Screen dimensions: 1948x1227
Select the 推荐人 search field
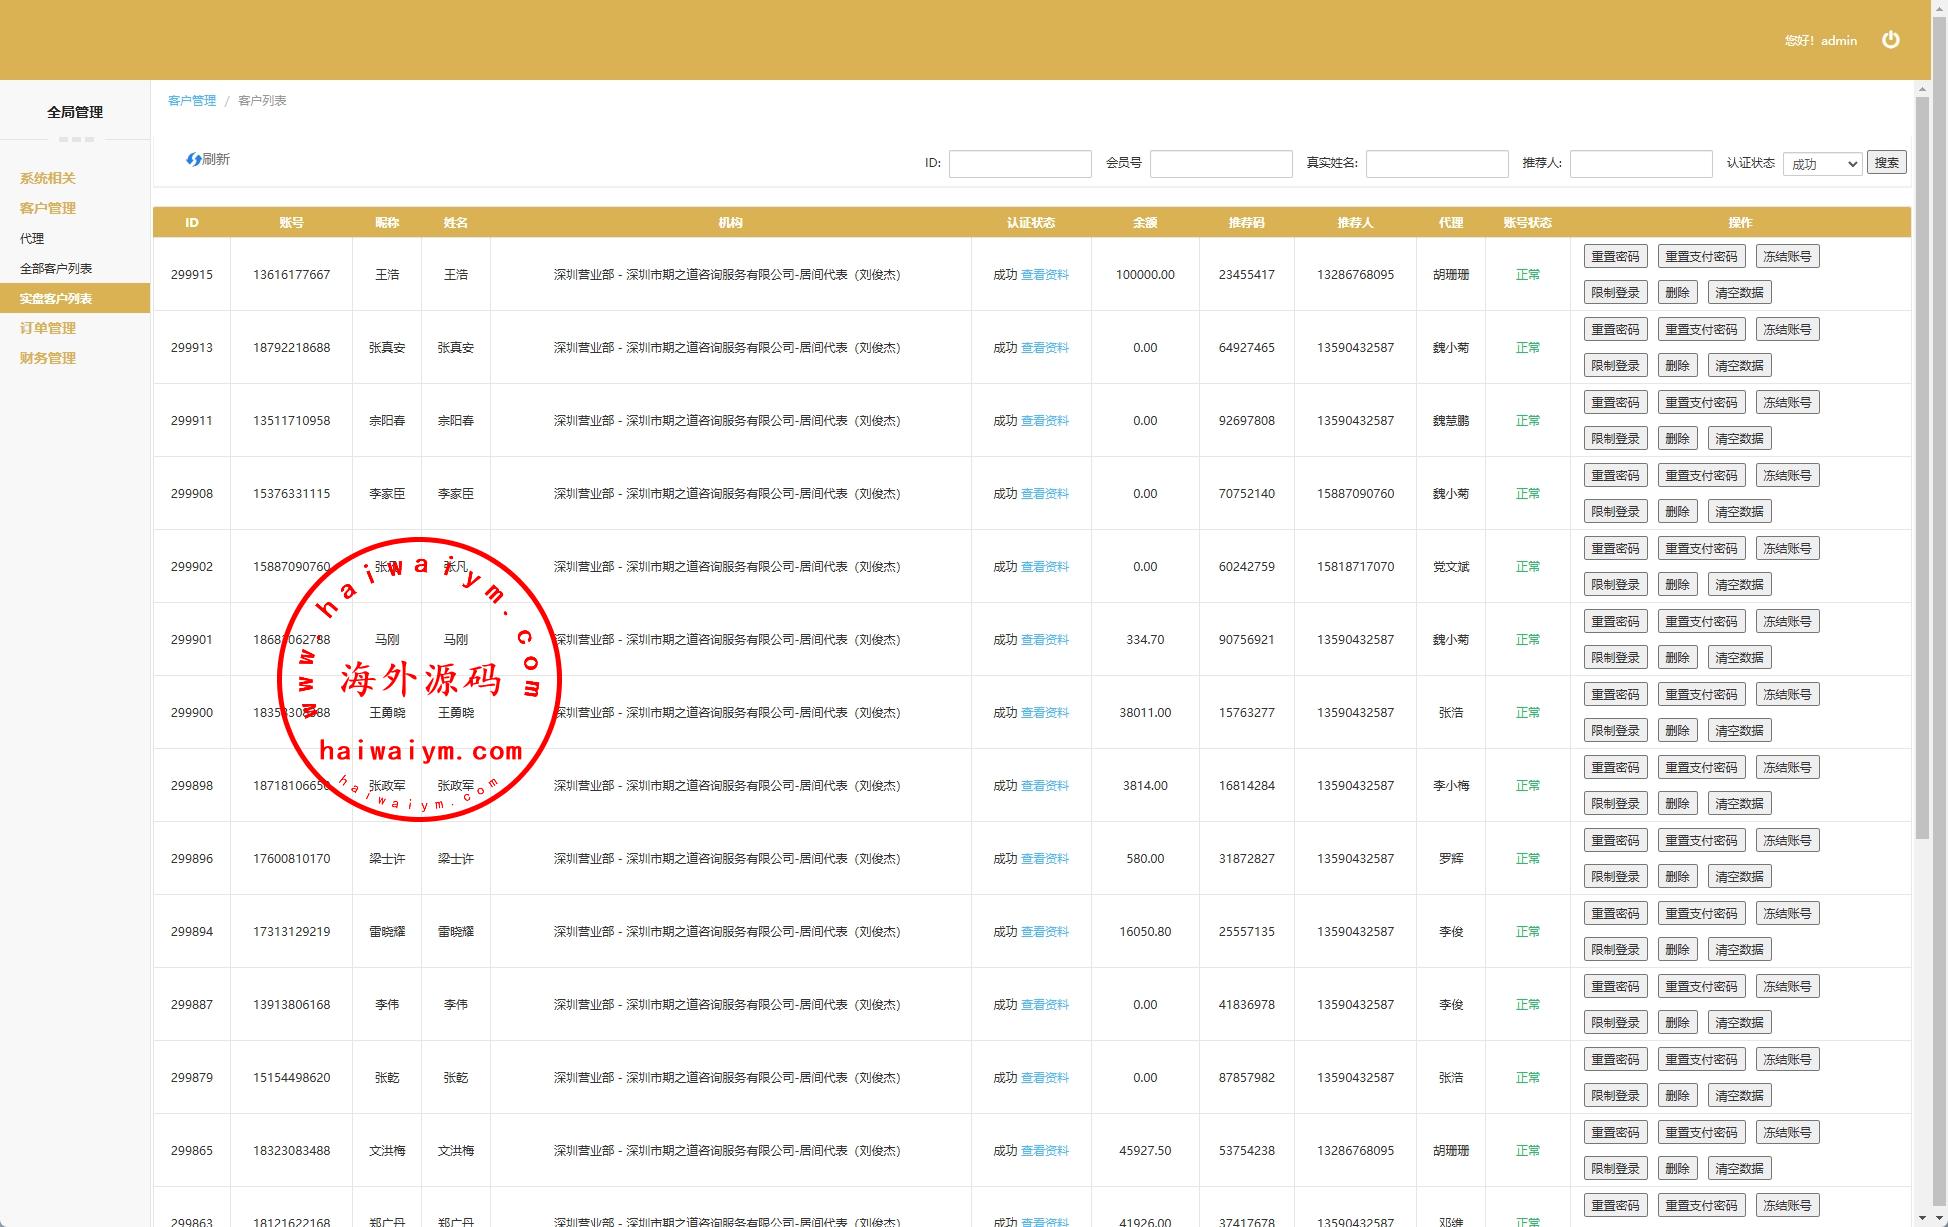tap(1640, 164)
